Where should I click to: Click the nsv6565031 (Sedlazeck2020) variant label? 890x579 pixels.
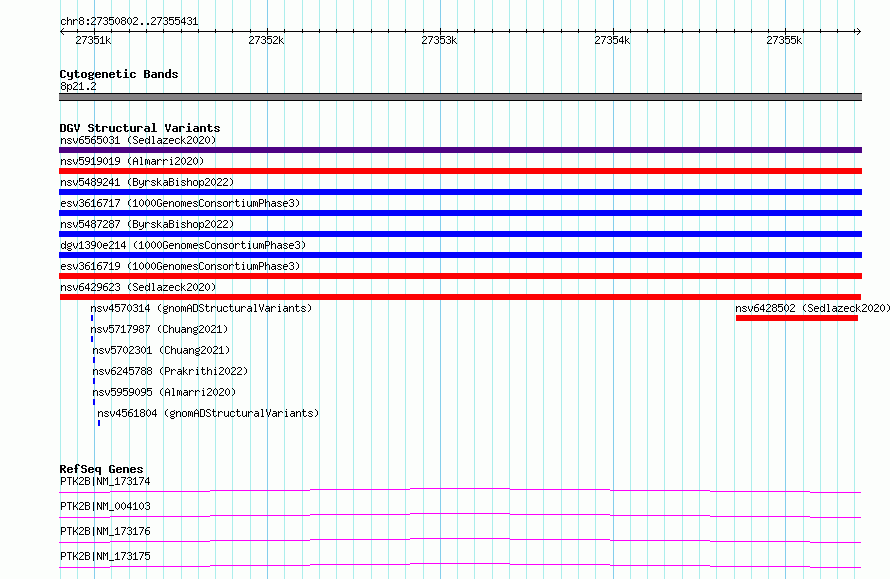[x=138, y=140]
